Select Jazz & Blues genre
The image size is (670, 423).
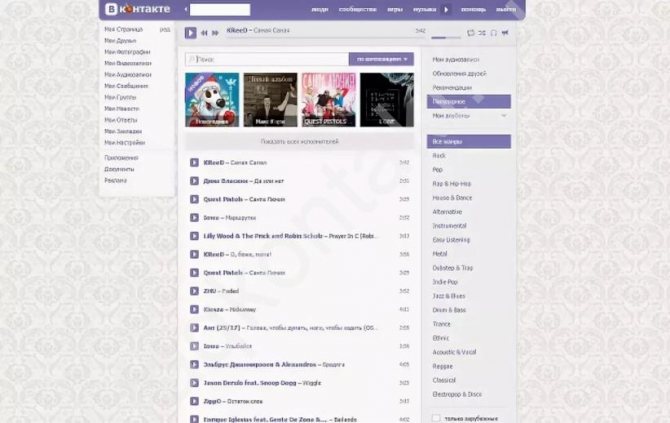[449, 296]
